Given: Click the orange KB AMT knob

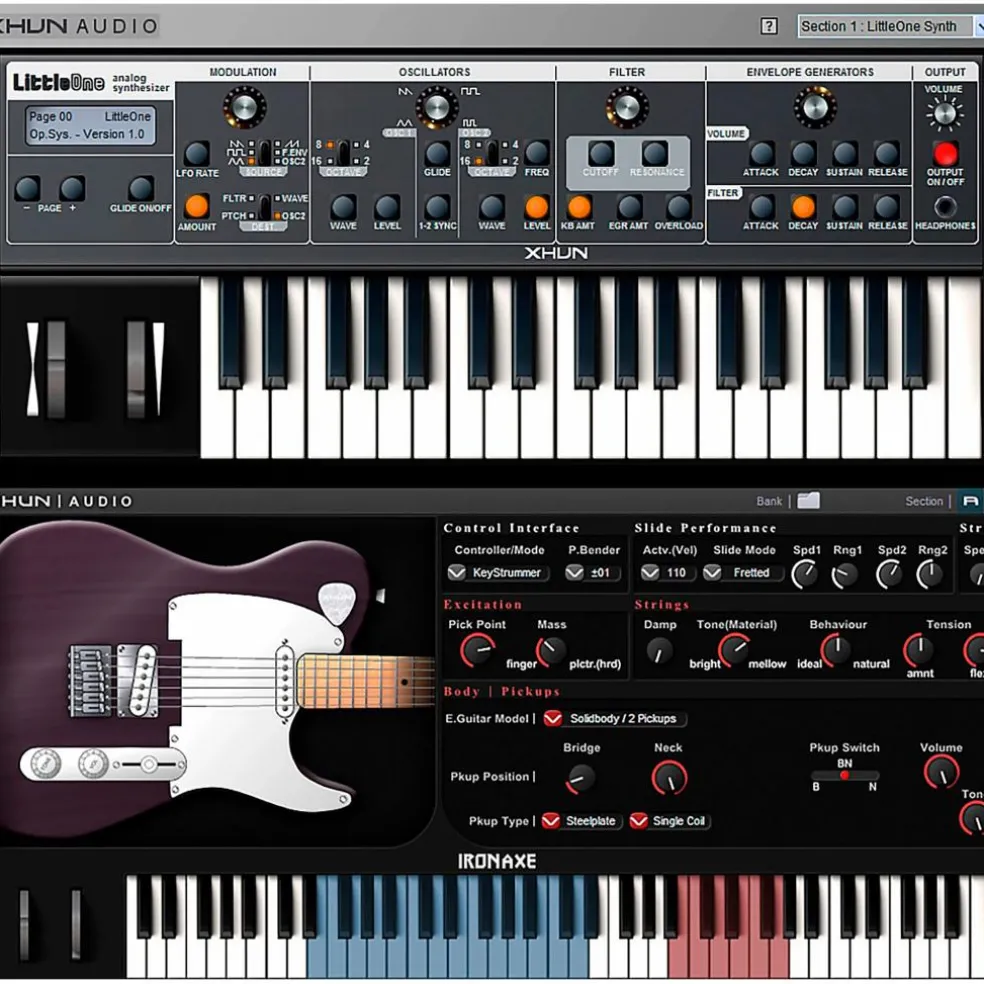Looking at the screenshot, I should 579,207.
